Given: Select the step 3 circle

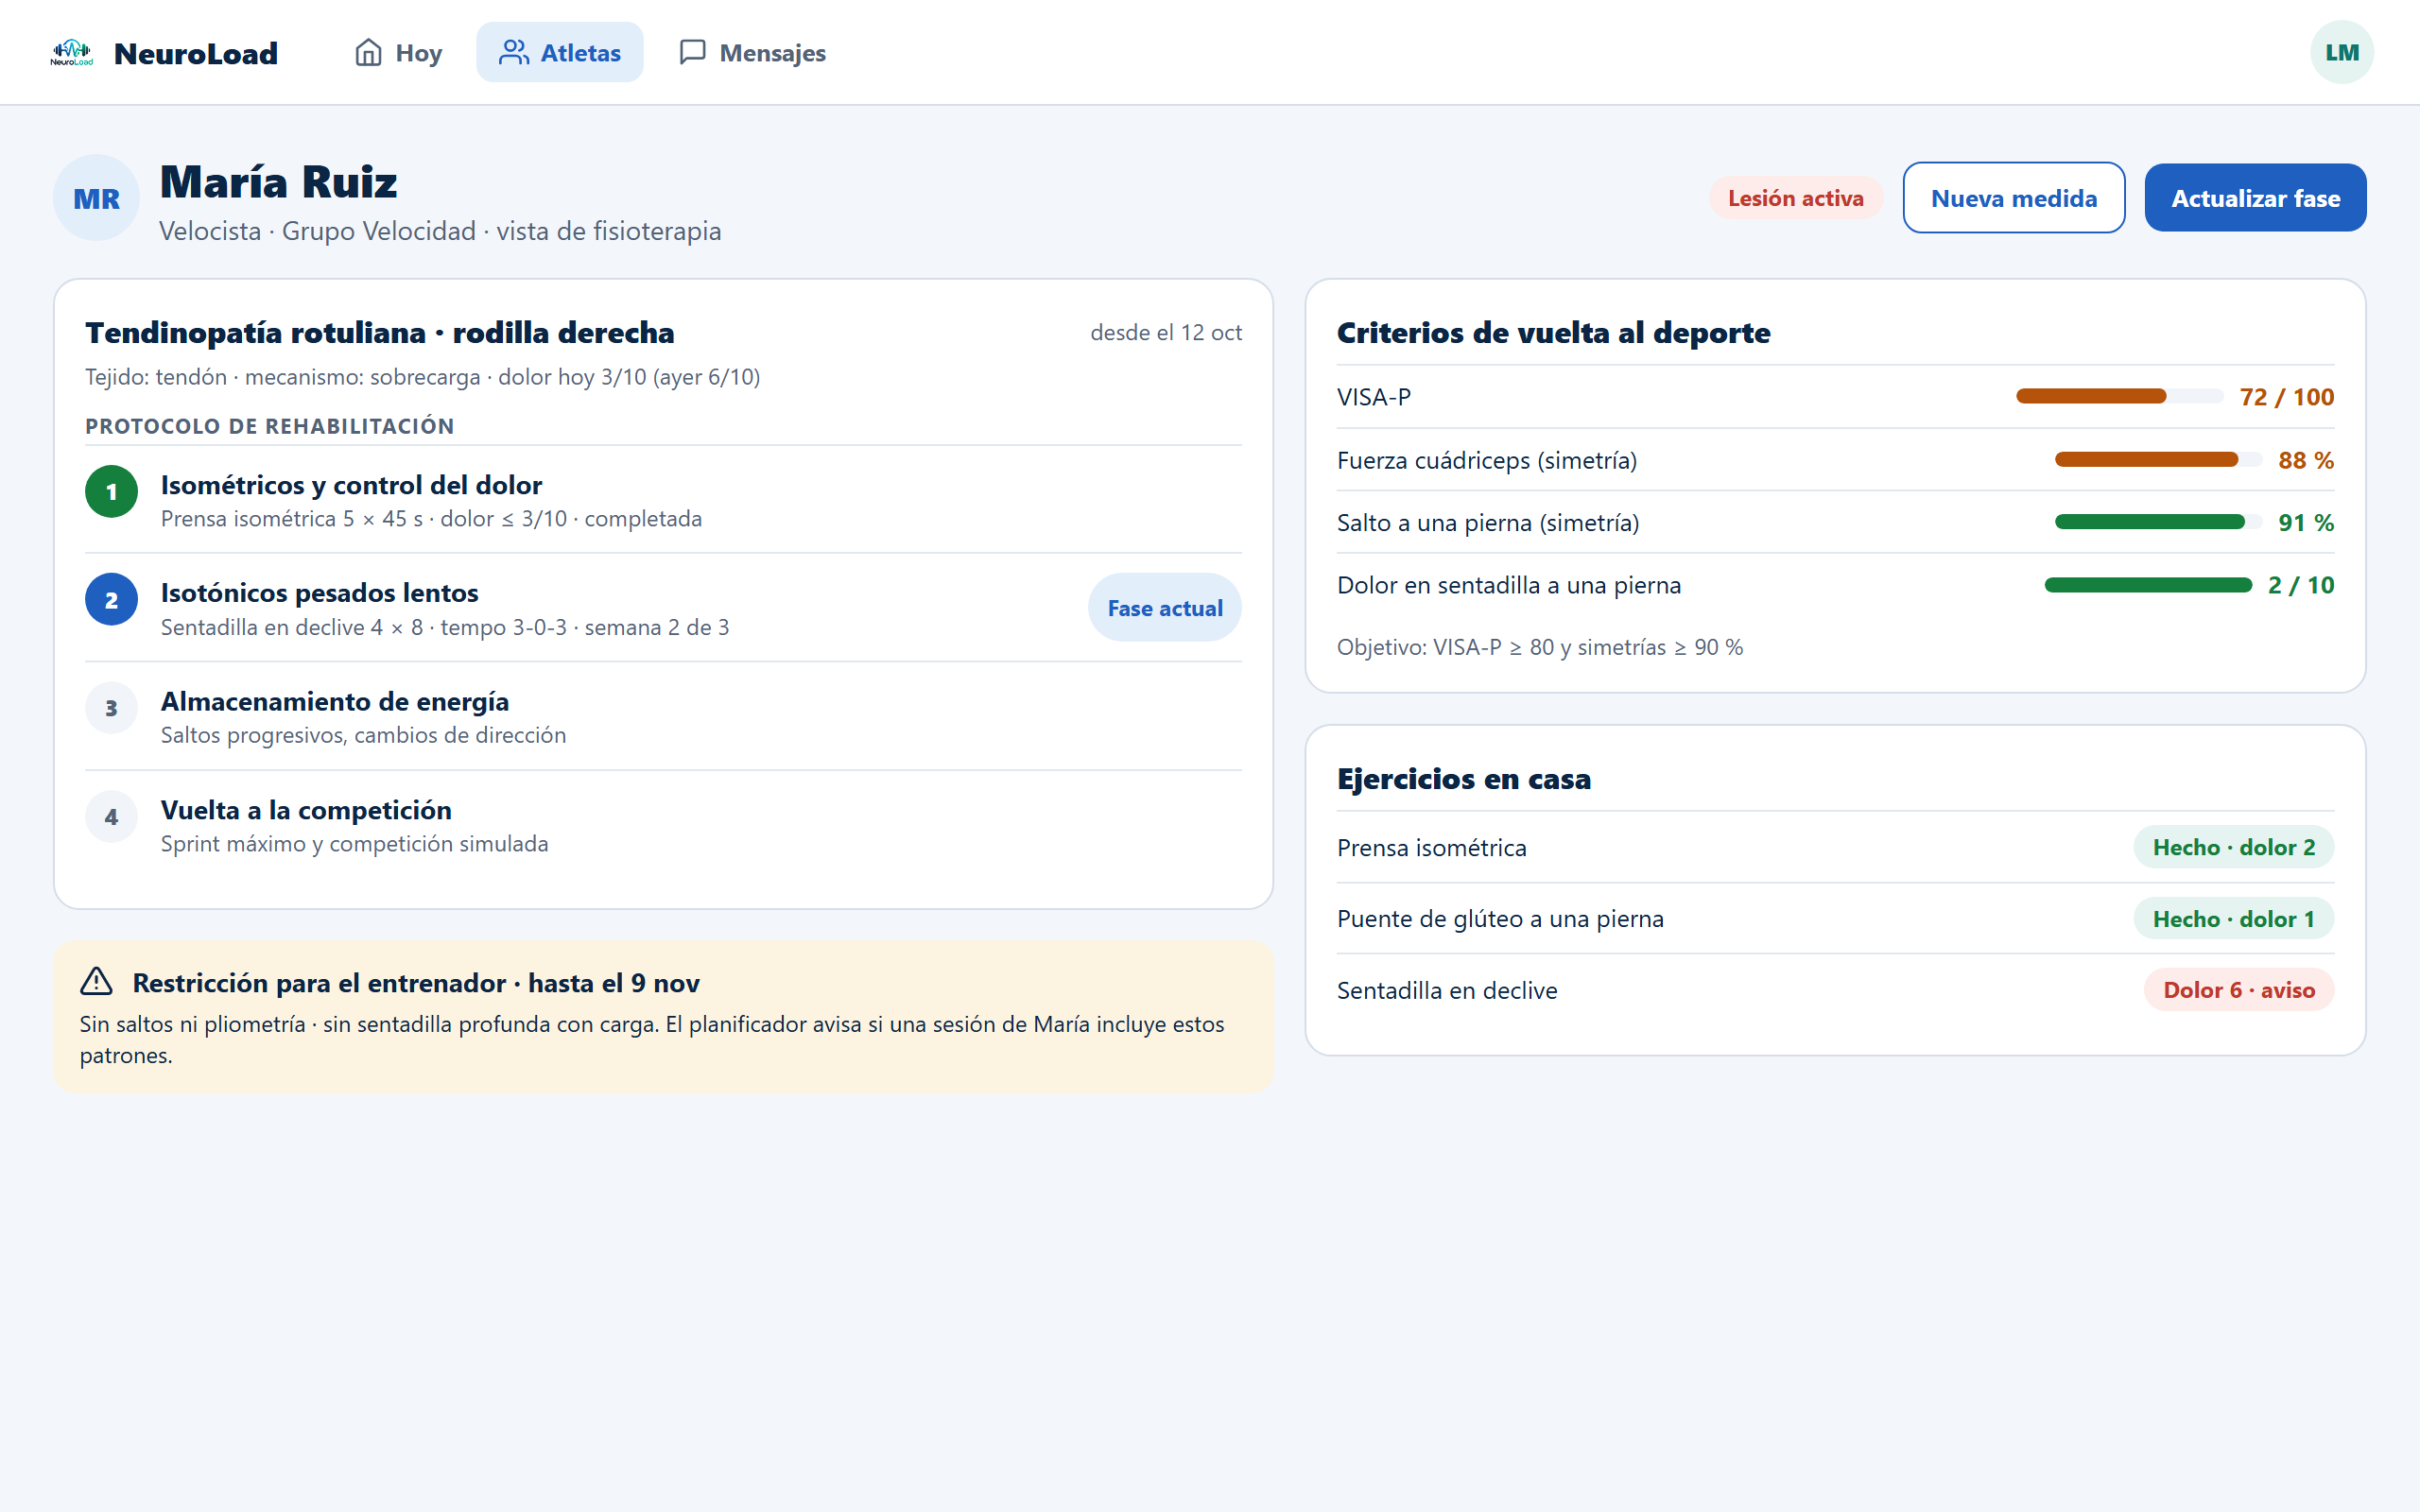Looking at the screenshot, I should [111, 708].
